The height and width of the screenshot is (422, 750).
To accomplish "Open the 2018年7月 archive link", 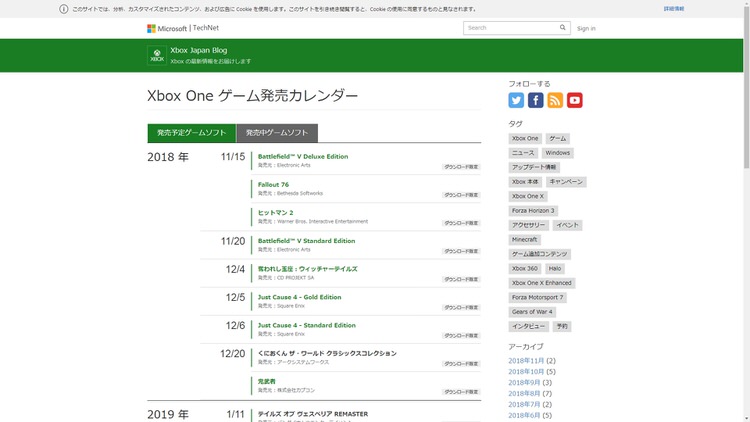I will tap(524, 405).
